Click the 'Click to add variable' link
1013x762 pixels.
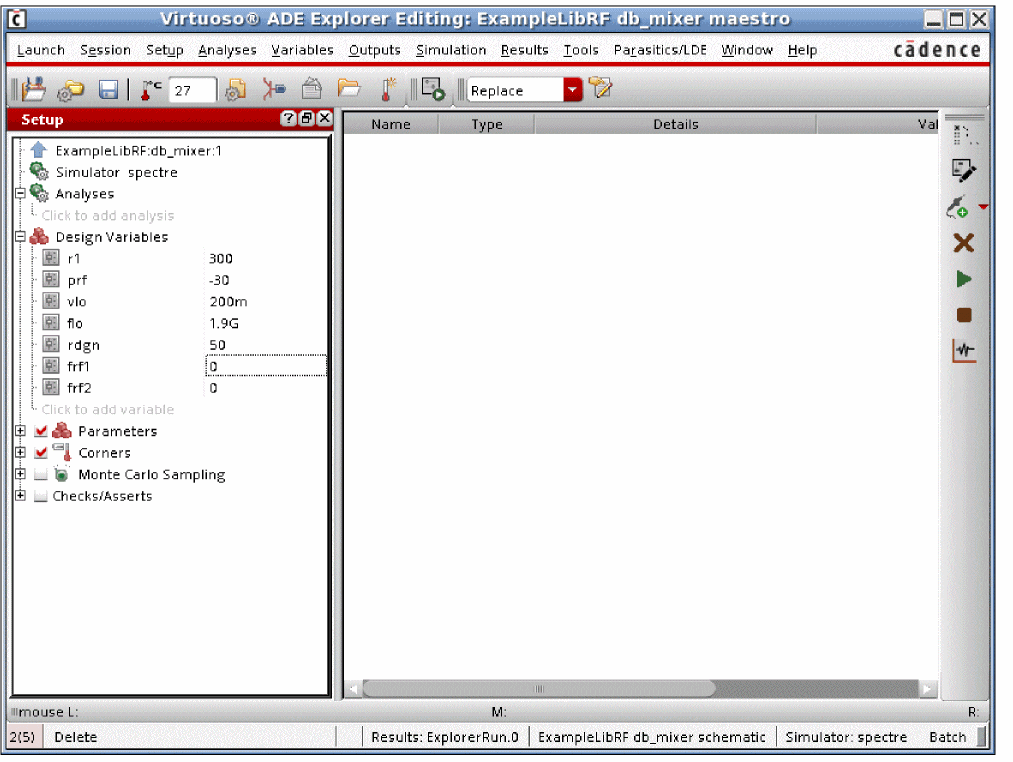pos(108,409)
